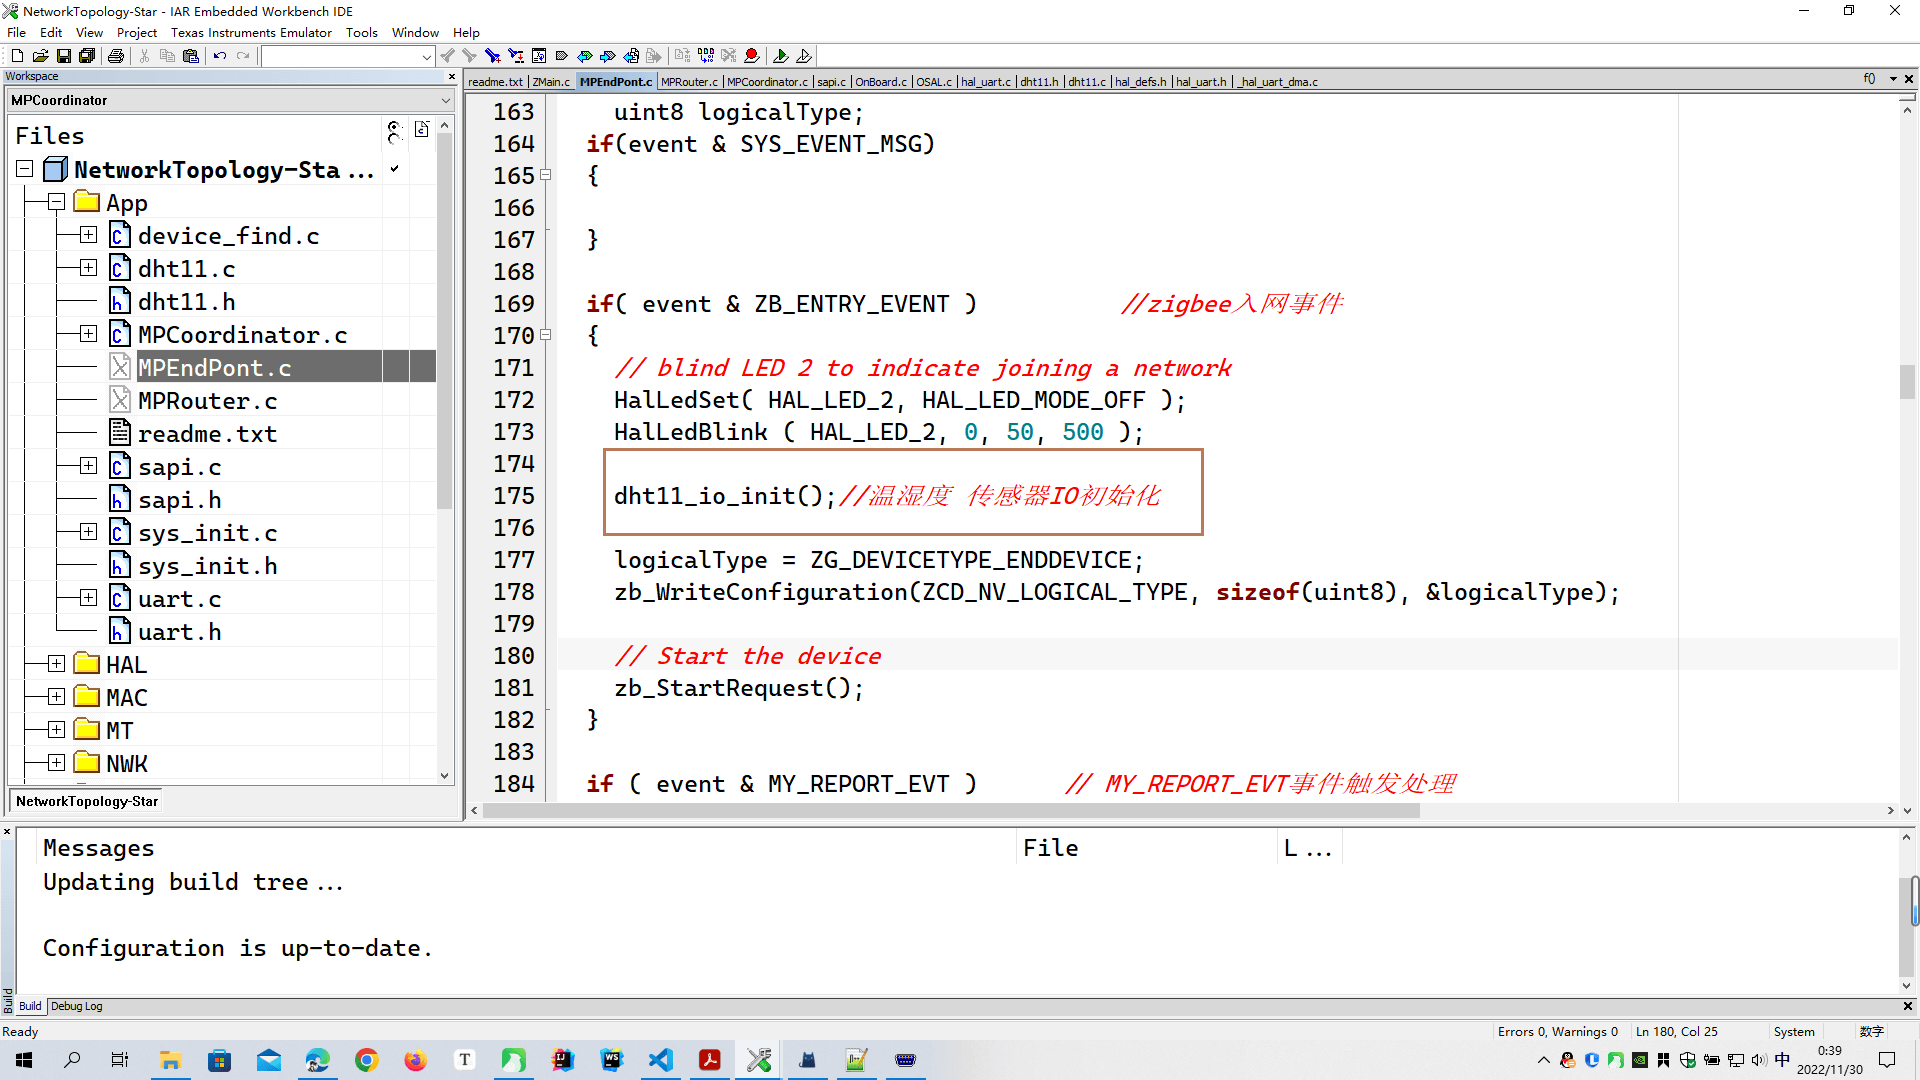Collapse the App folder tree node

pos(57,203)
